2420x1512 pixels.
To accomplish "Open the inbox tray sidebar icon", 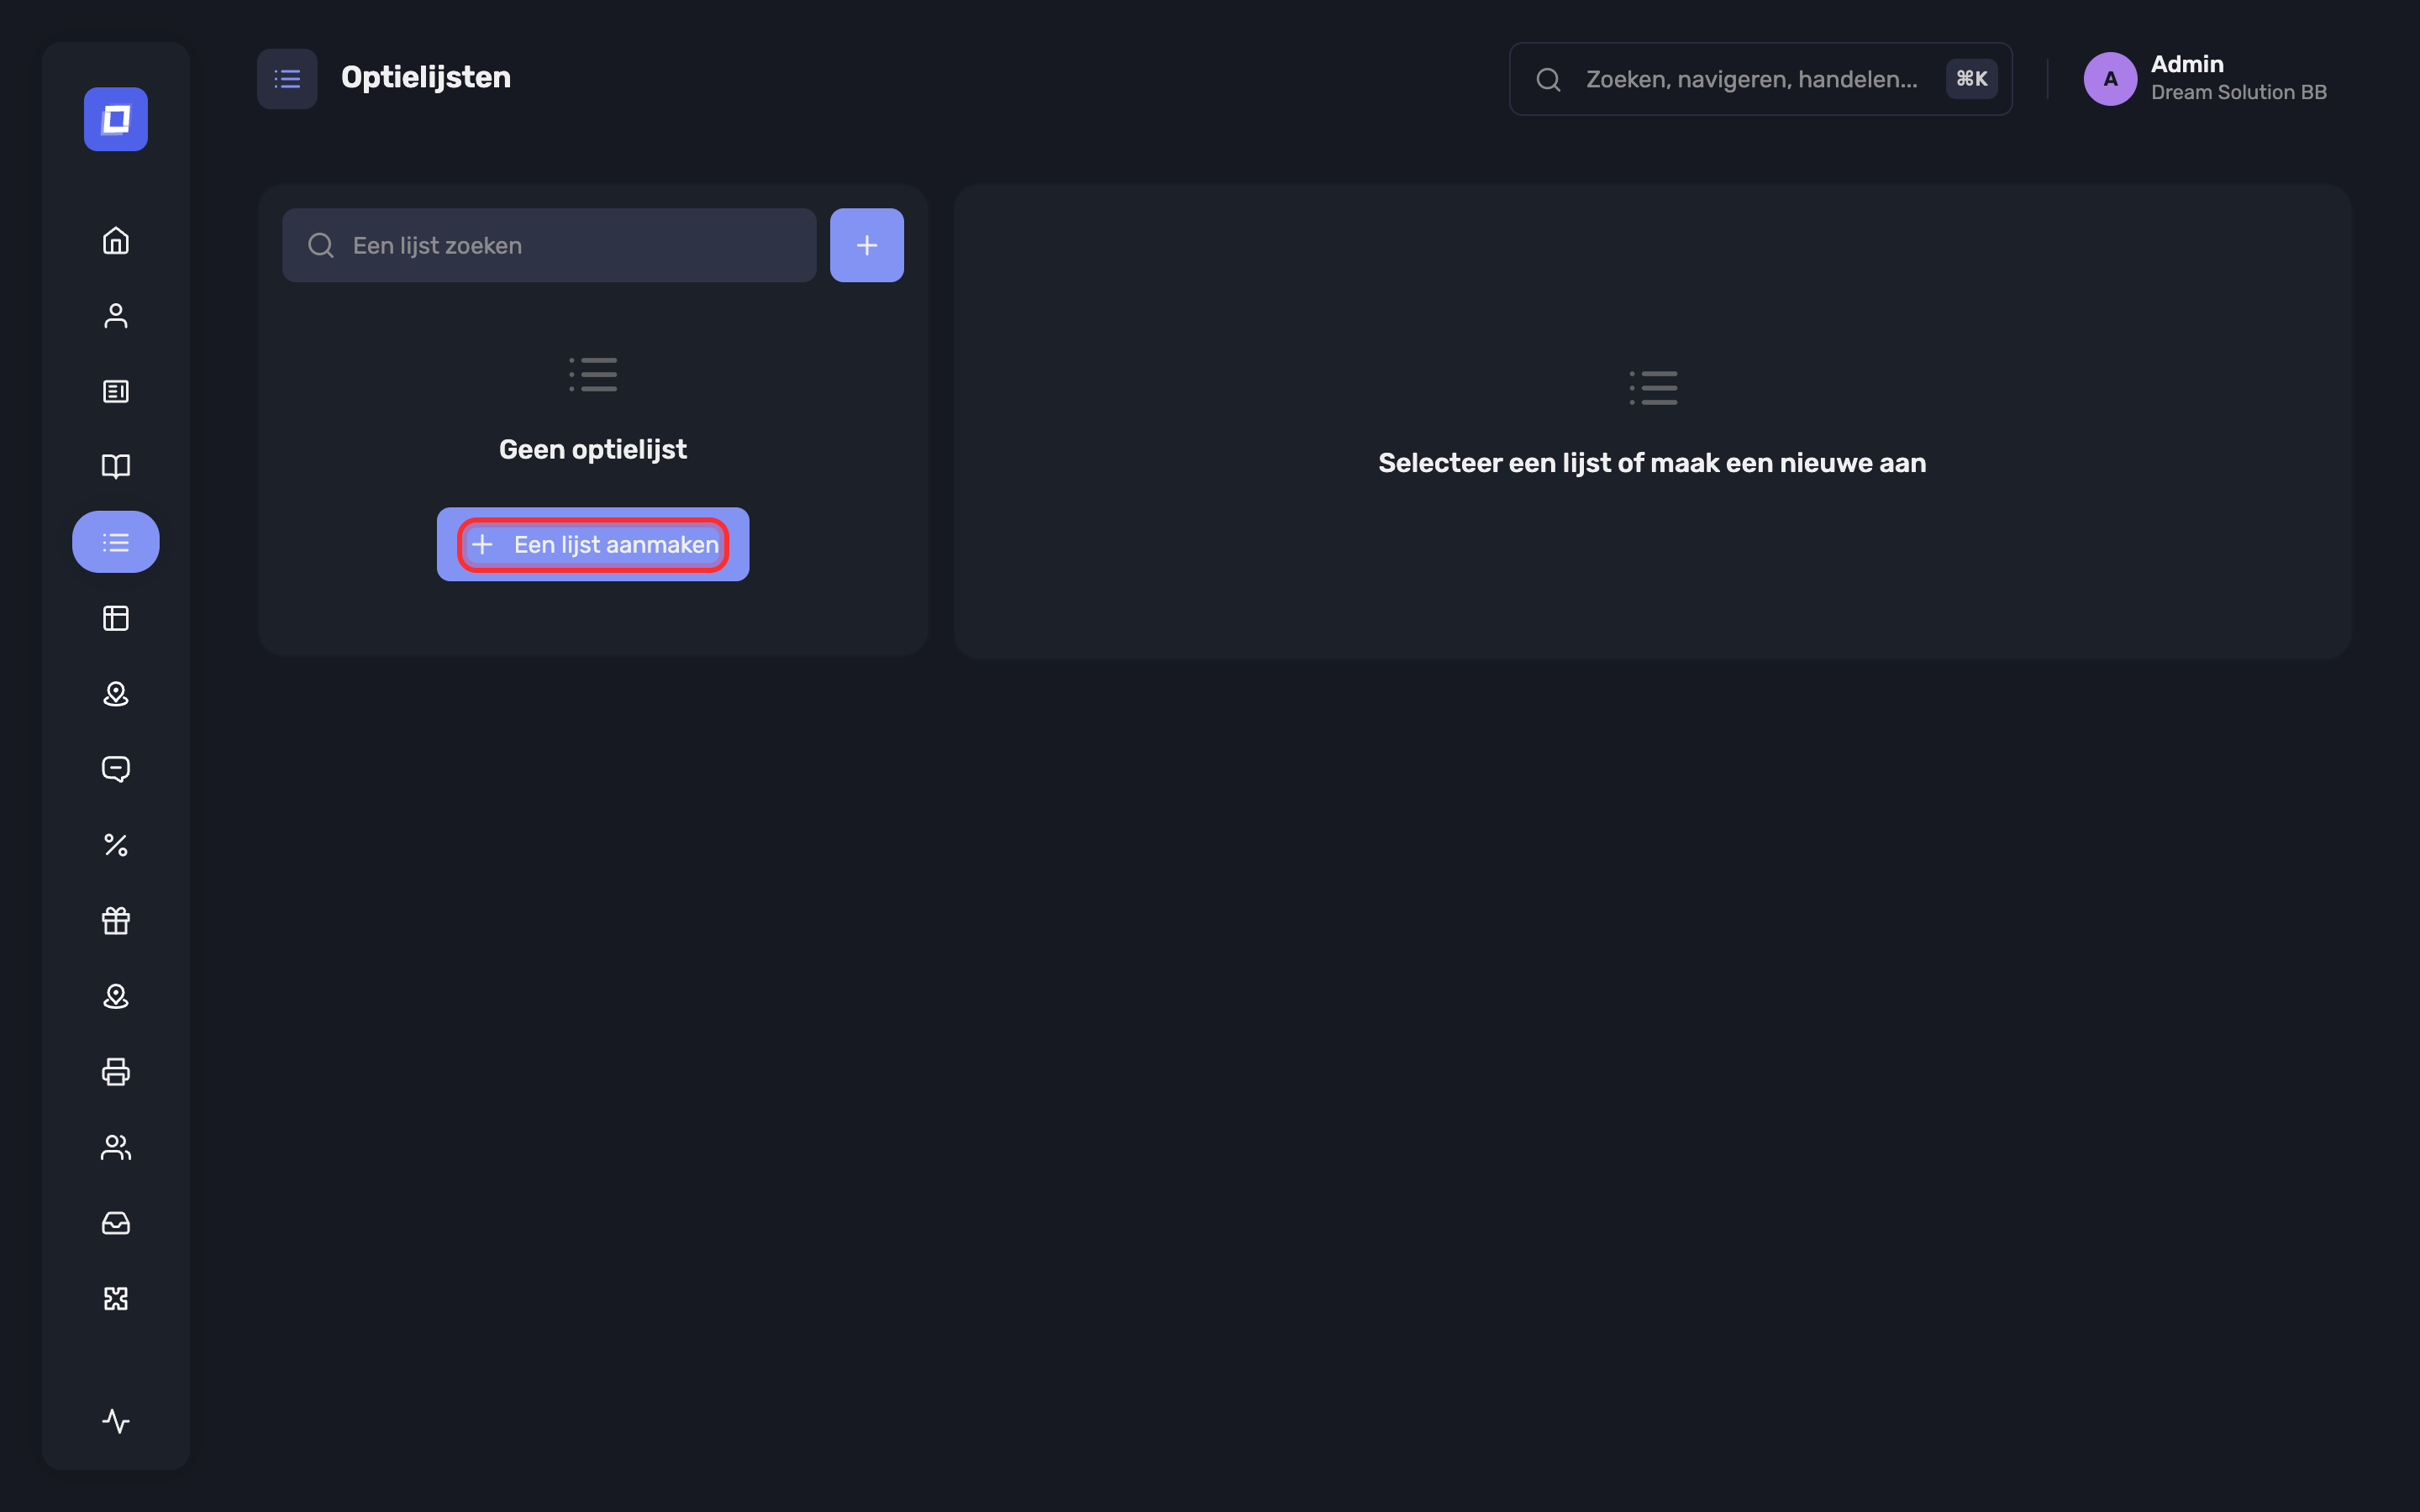I will click(116, 1222).
